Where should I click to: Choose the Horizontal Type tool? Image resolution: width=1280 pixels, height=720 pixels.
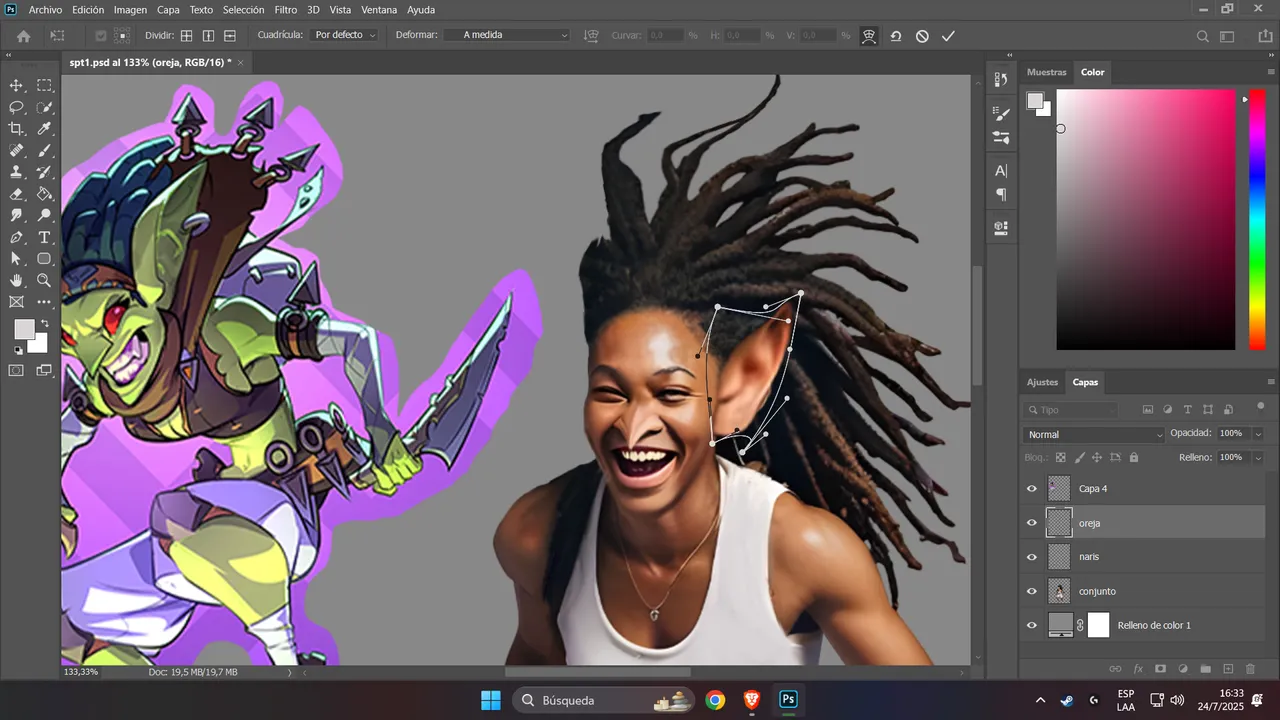click(x=44, y=237)
